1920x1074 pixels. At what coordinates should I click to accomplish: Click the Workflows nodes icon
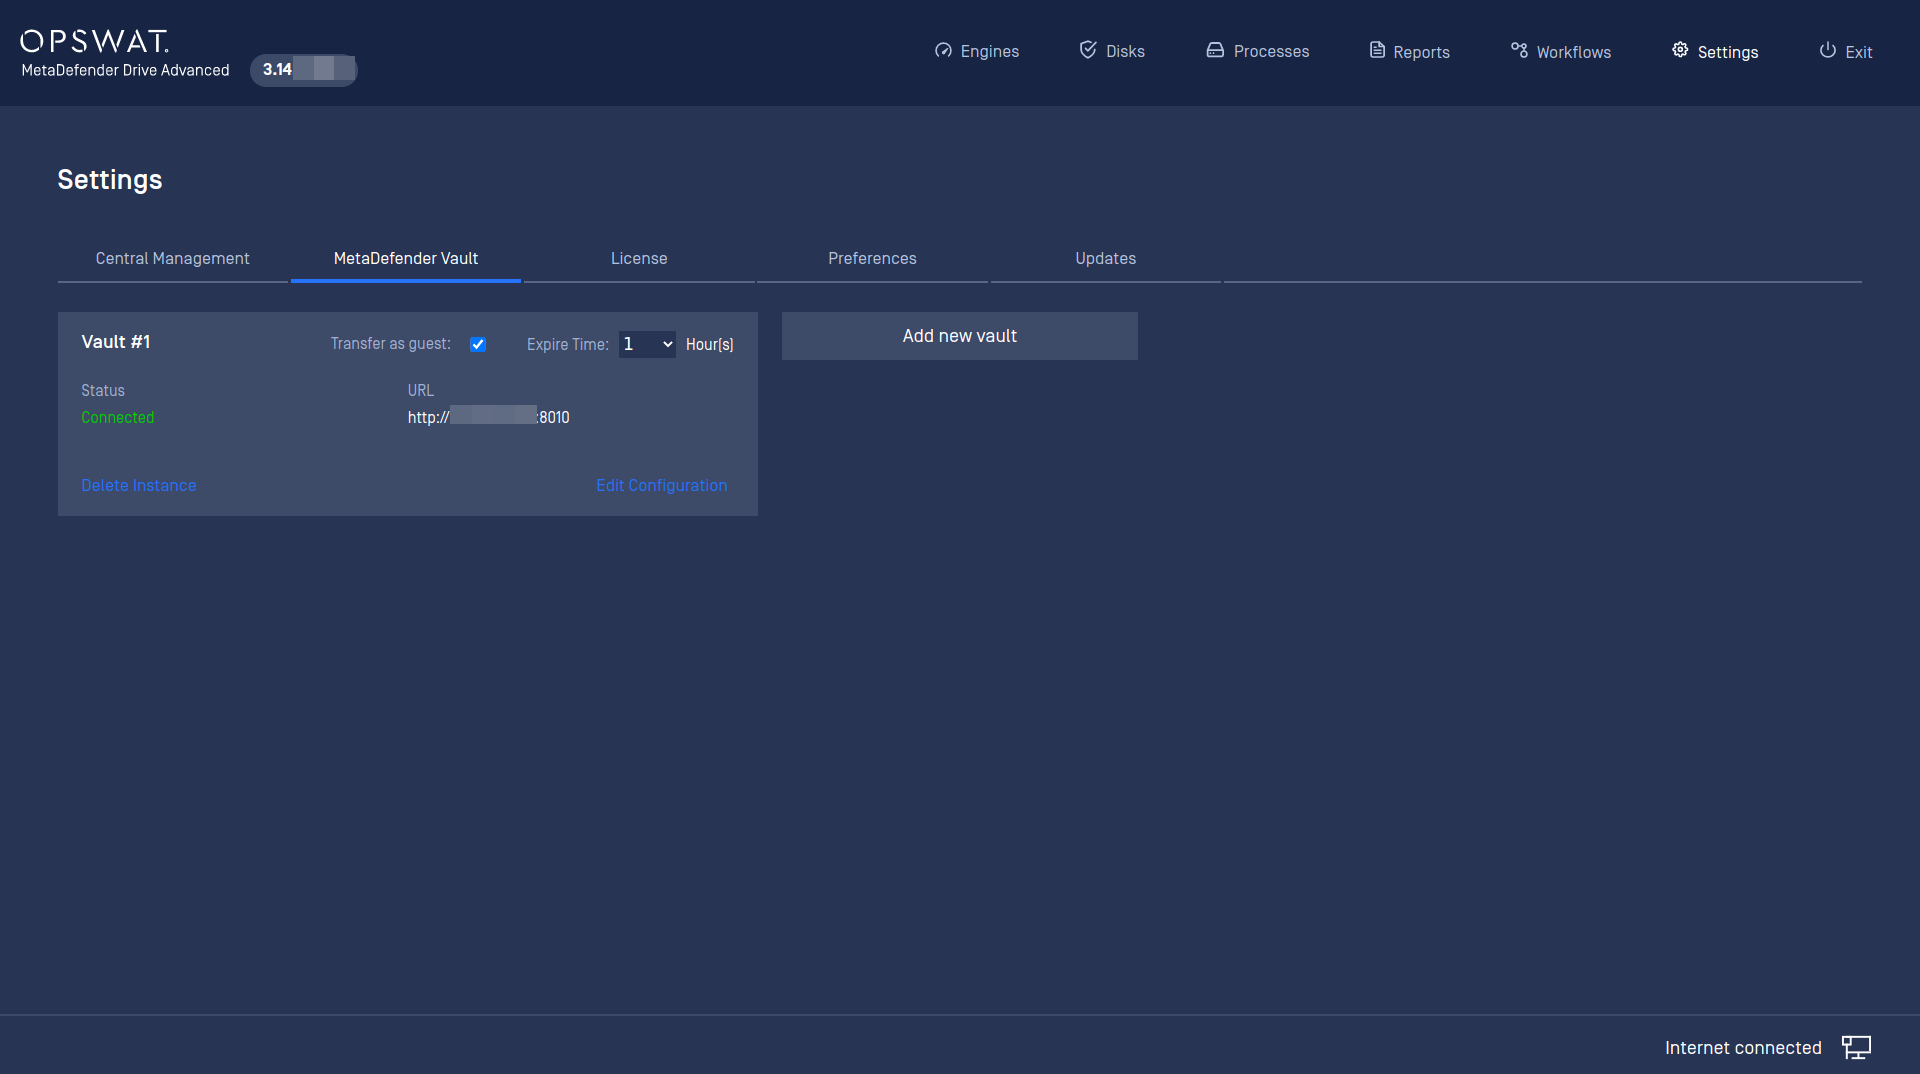click(1519, 50)
